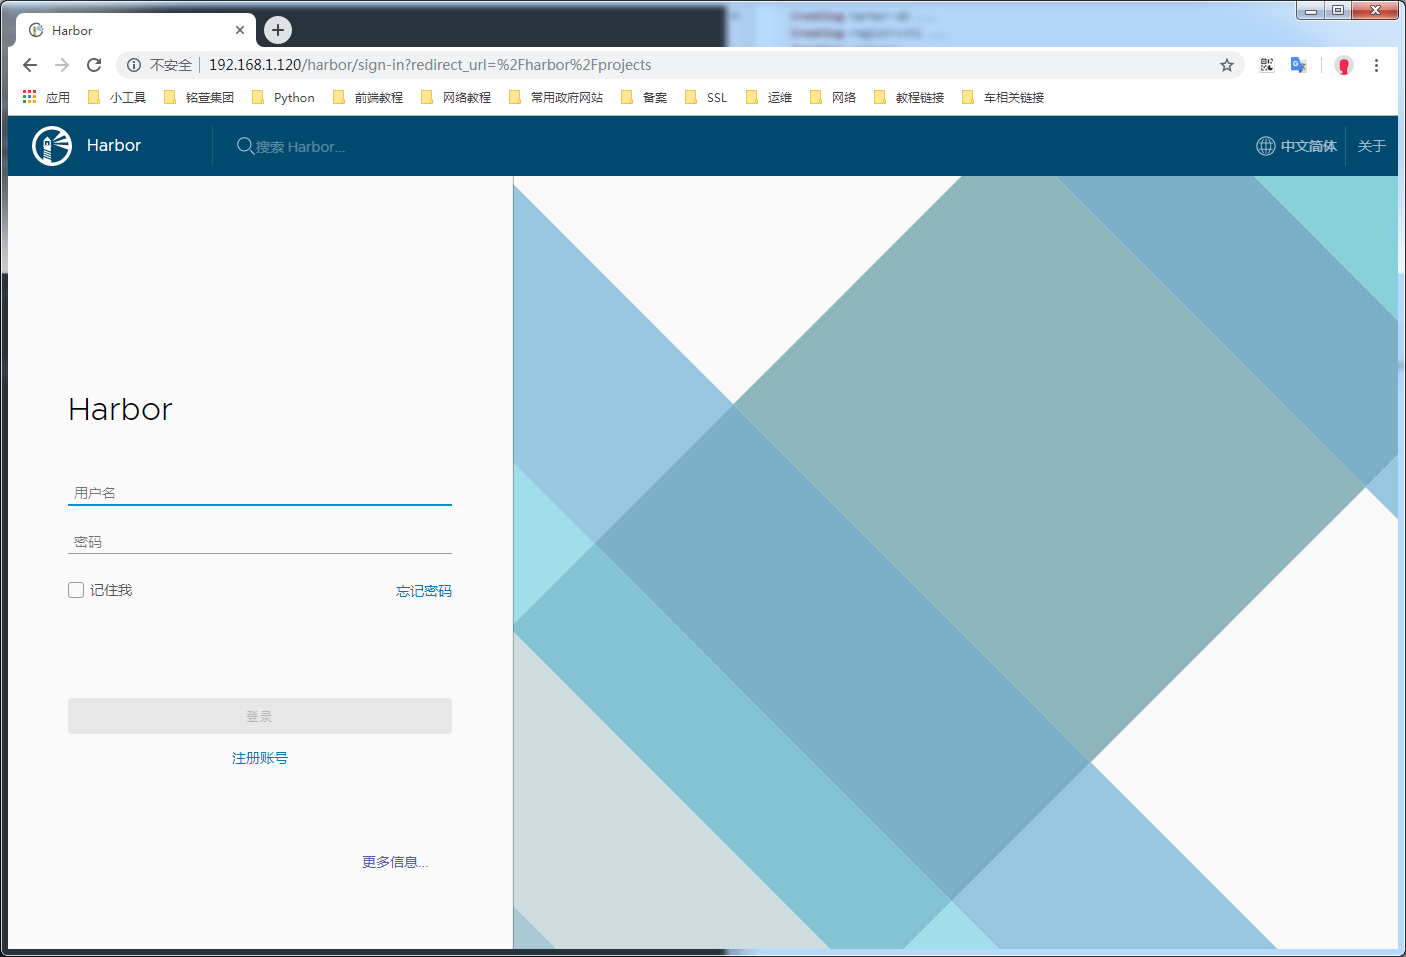The height and width of the screenshot is (957, 1406).
Task: Open the 车相关链接 bookmark folder
Action: 1003,97
